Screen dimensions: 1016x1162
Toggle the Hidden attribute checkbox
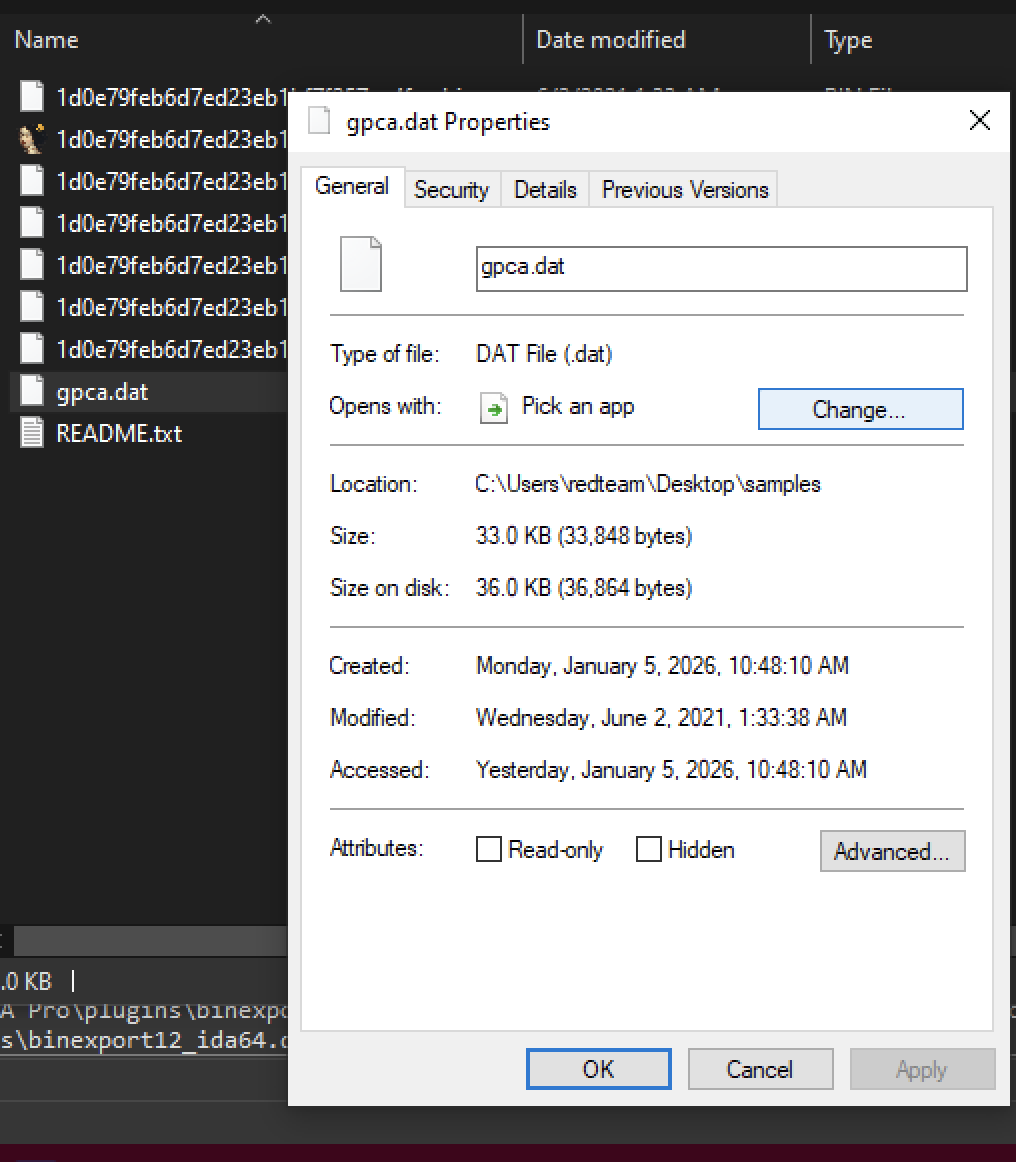click(x=648, y=849)
